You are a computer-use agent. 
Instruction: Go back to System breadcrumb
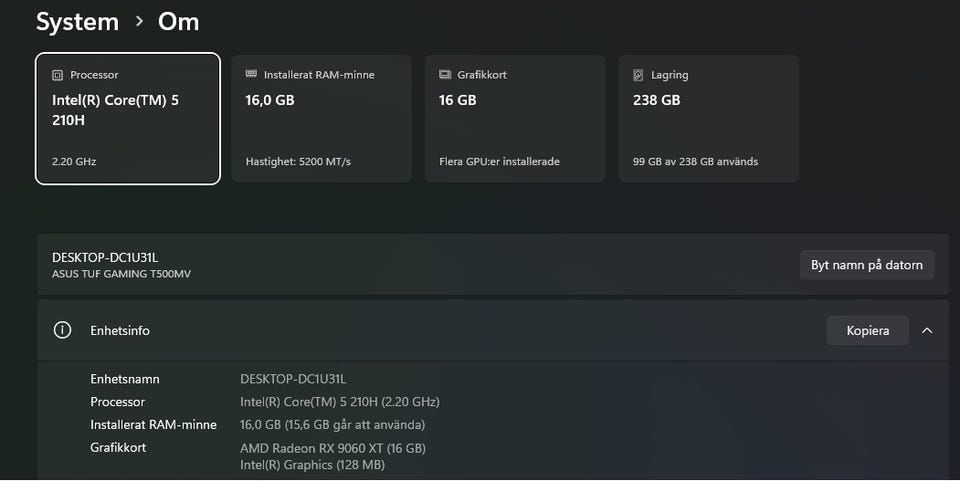[77, 22]
